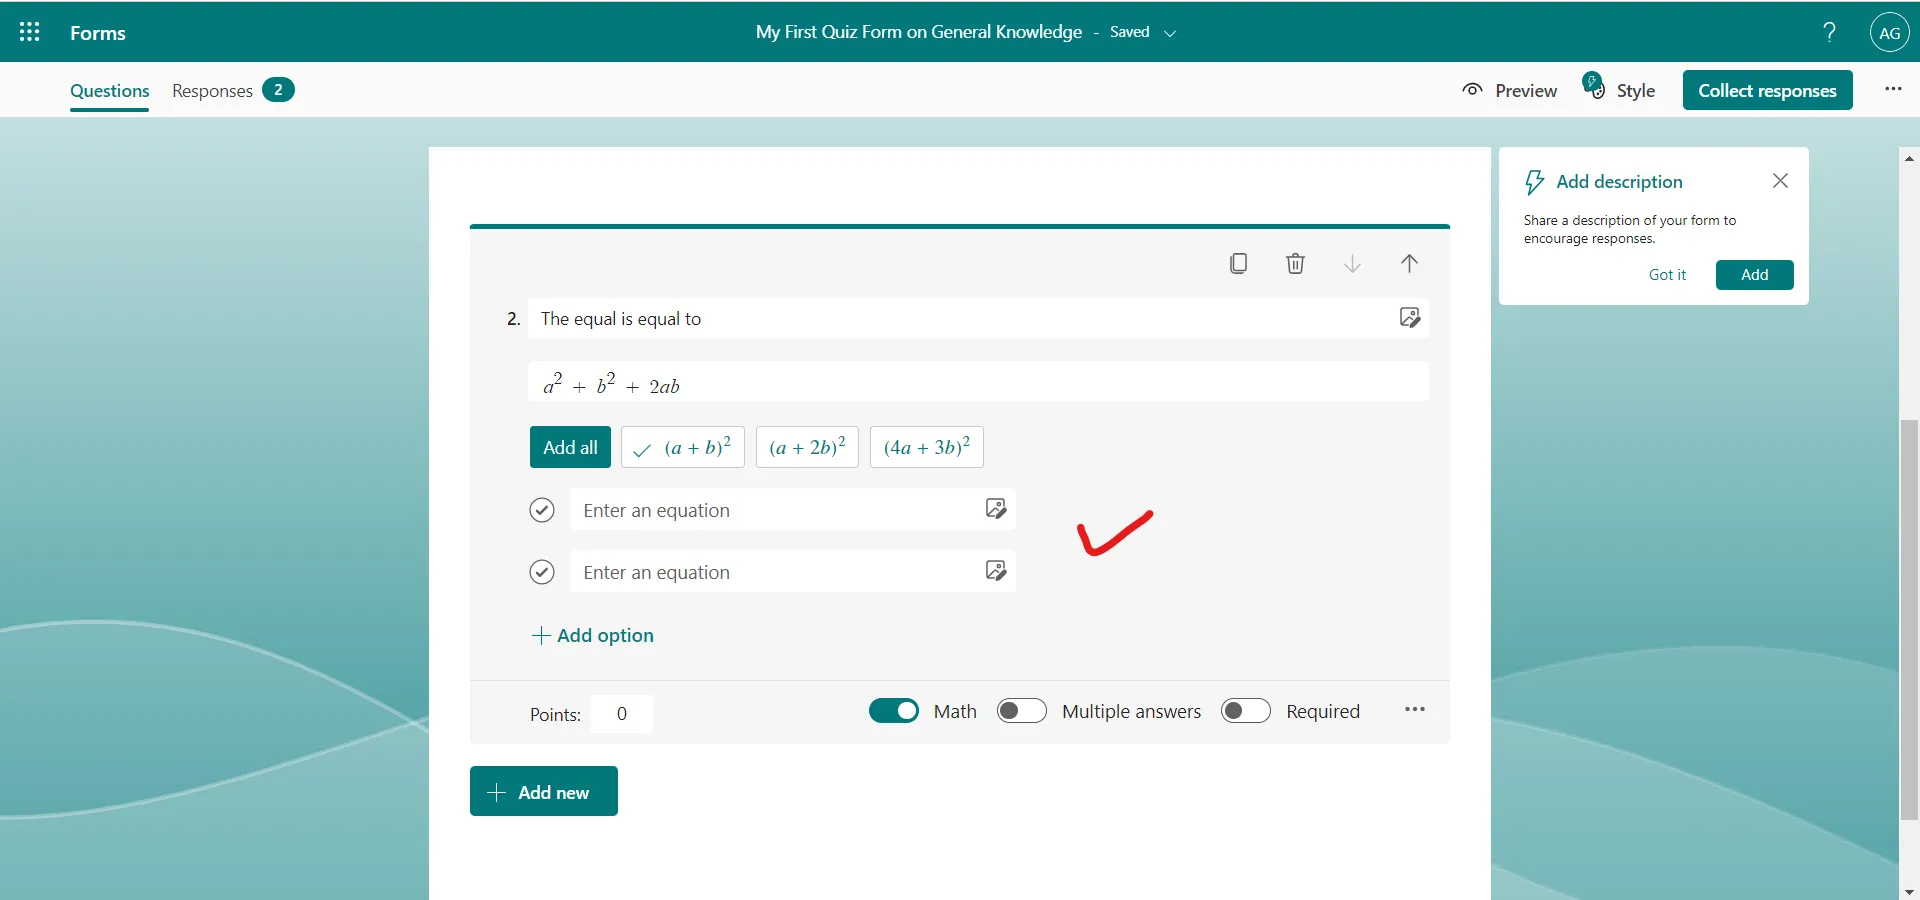Delete question 2 with the trash icon
This screenshot has width=1920, height=900.
point(1295,263)
